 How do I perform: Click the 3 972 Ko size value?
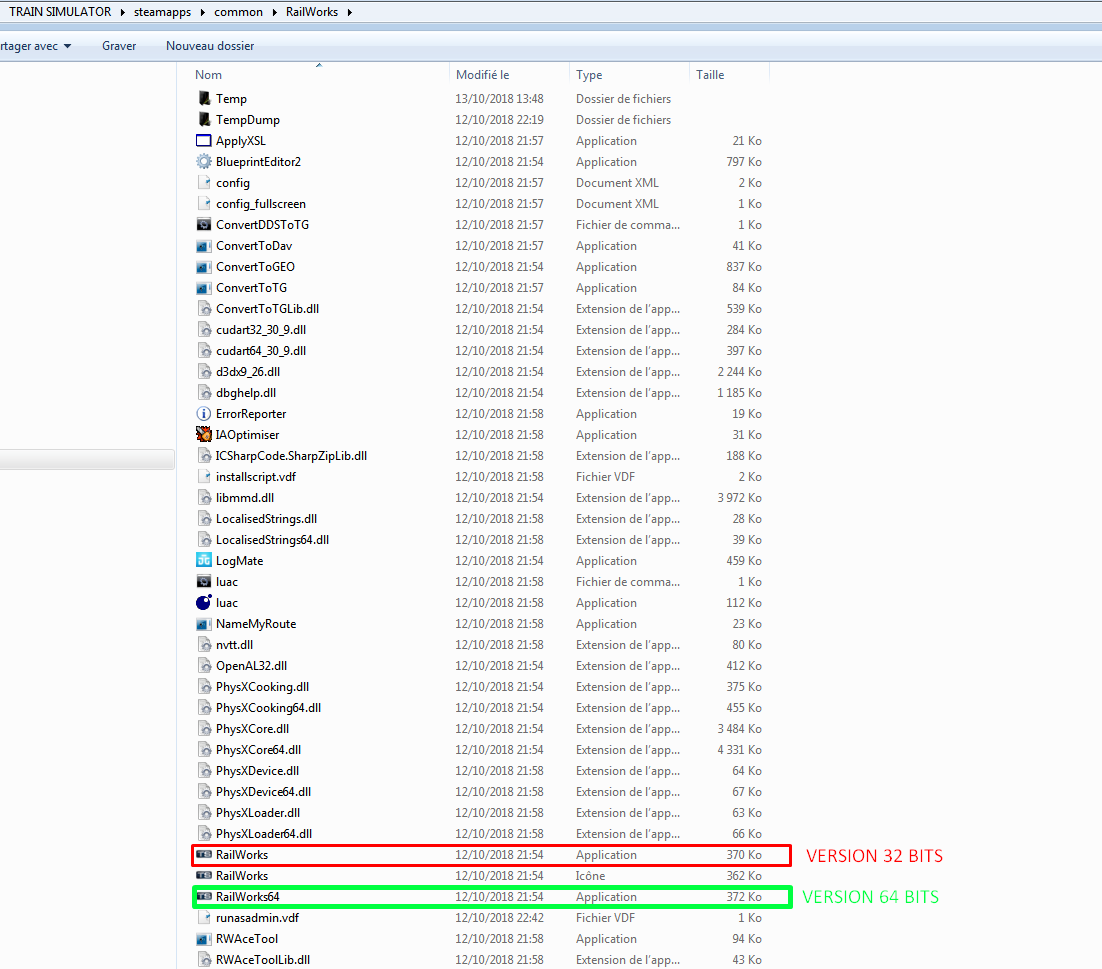coord(739,497)
